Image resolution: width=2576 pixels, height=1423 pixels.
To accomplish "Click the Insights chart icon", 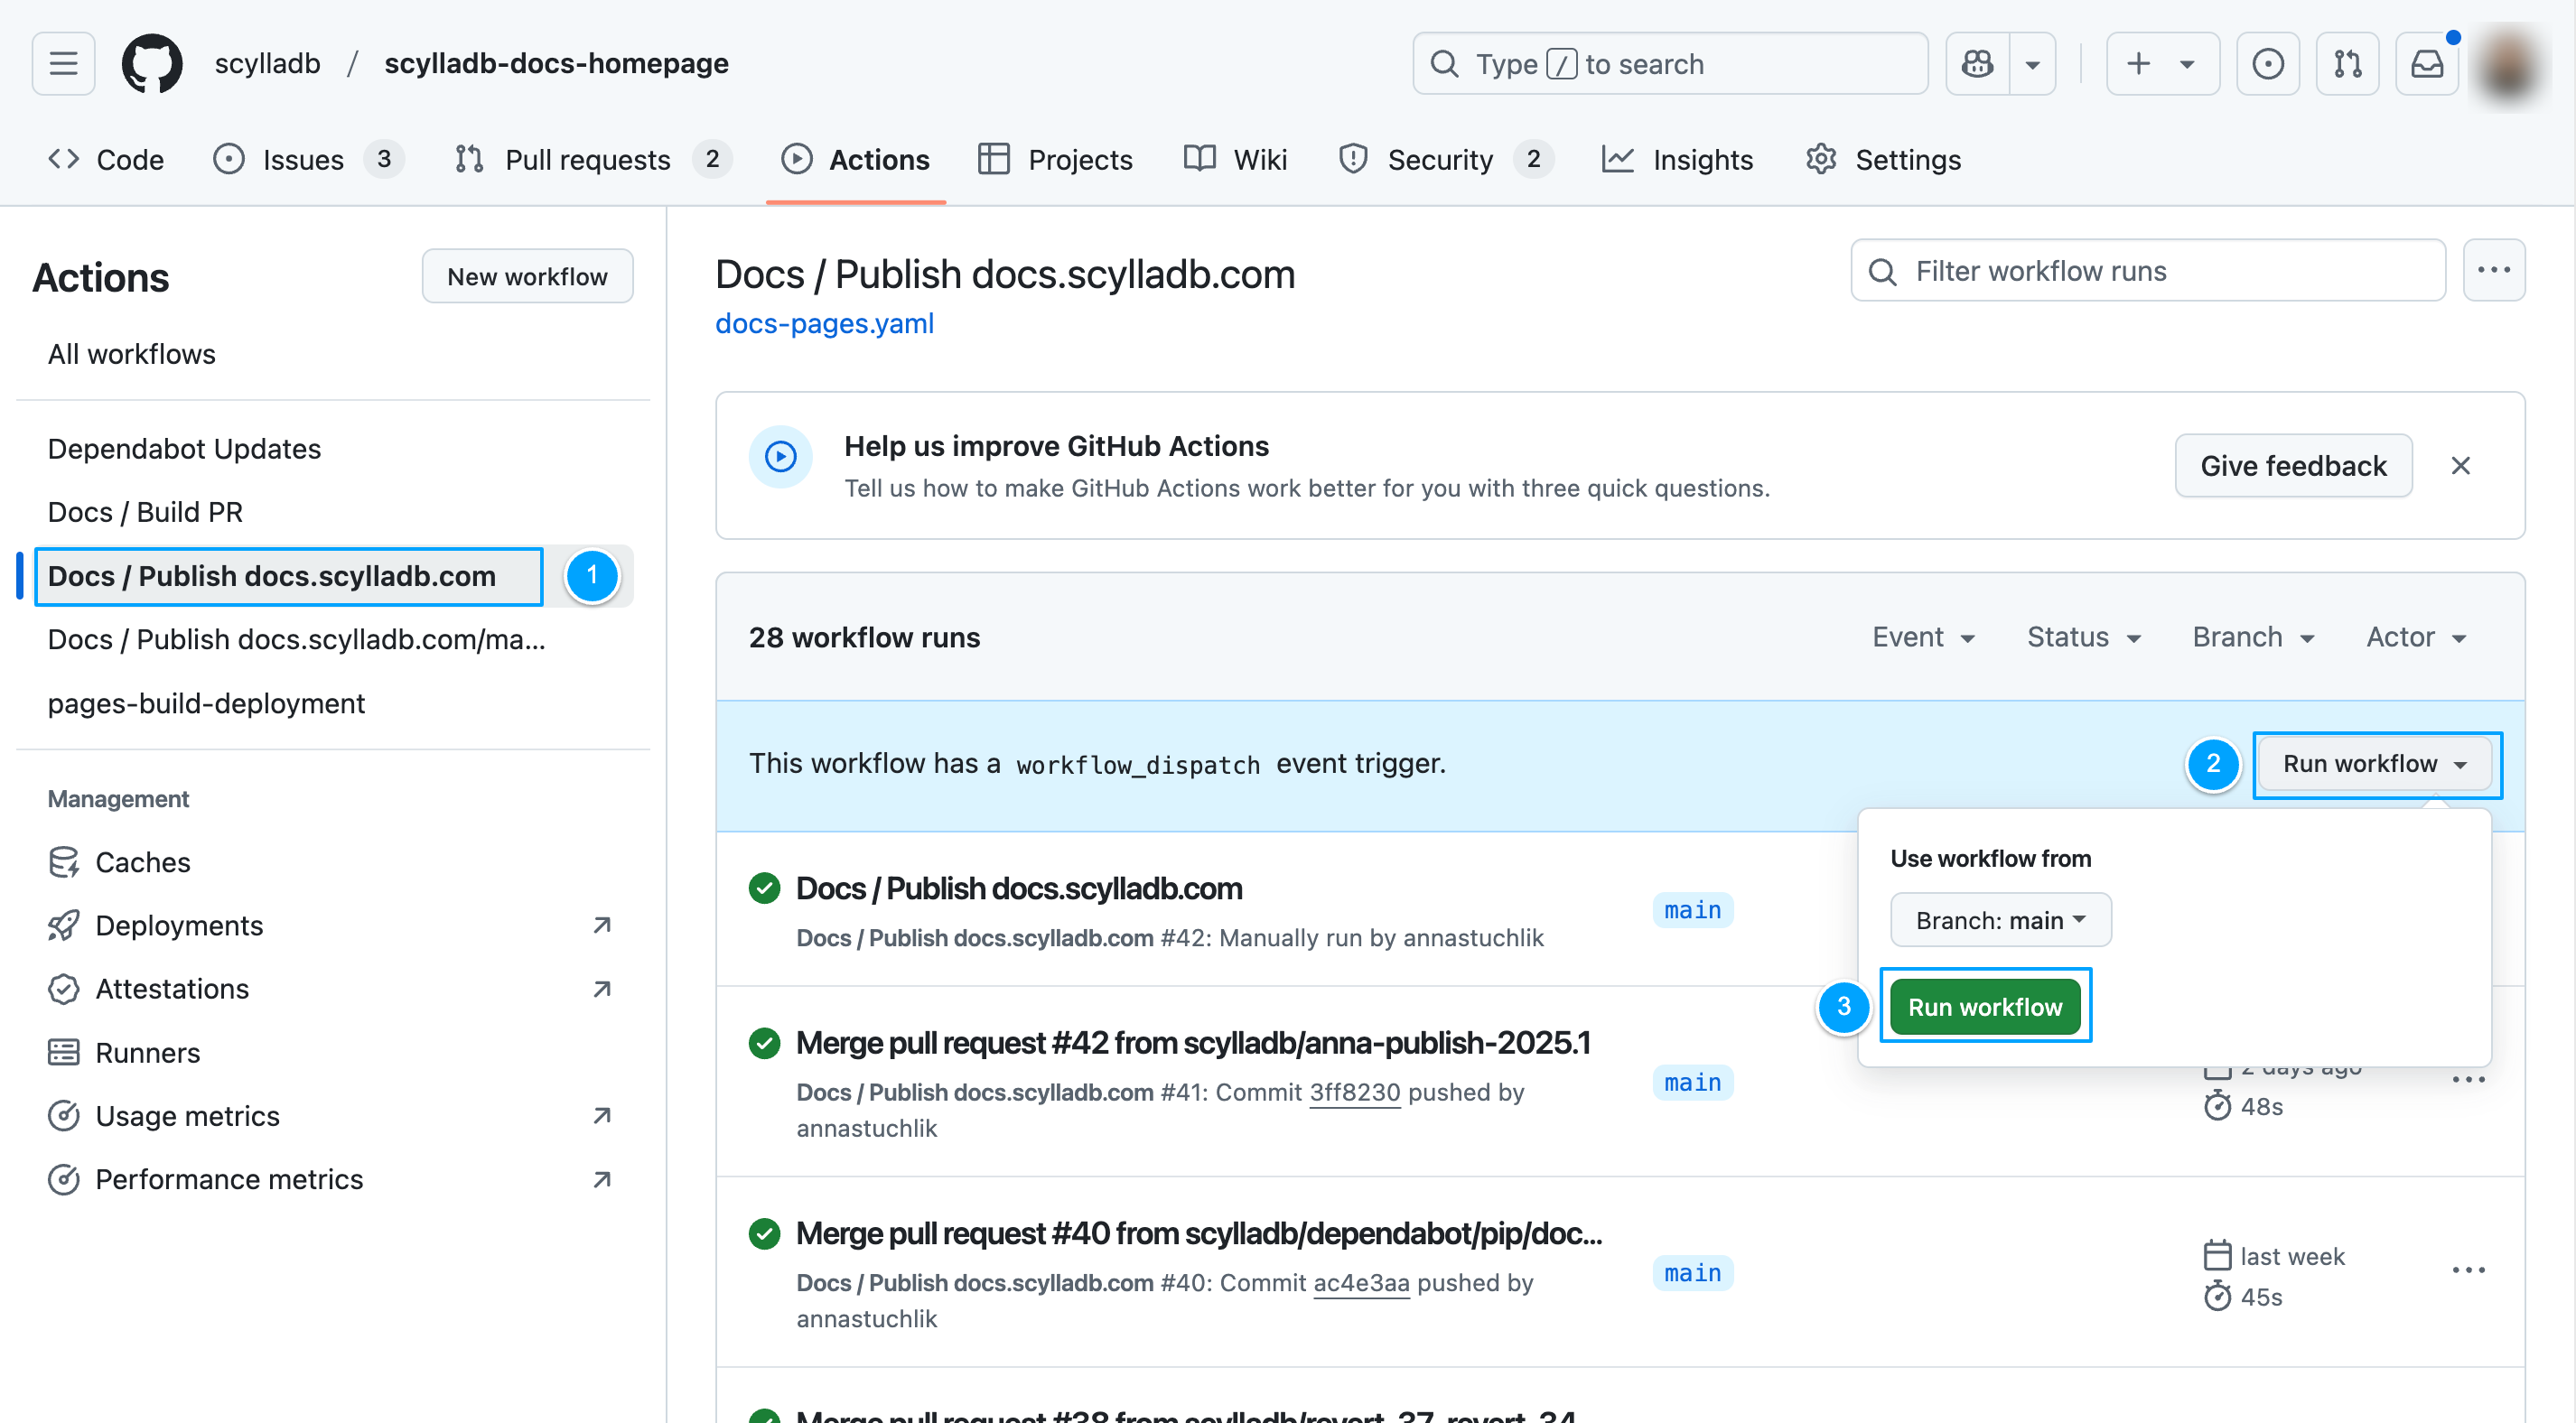I will coord(1616,160).
